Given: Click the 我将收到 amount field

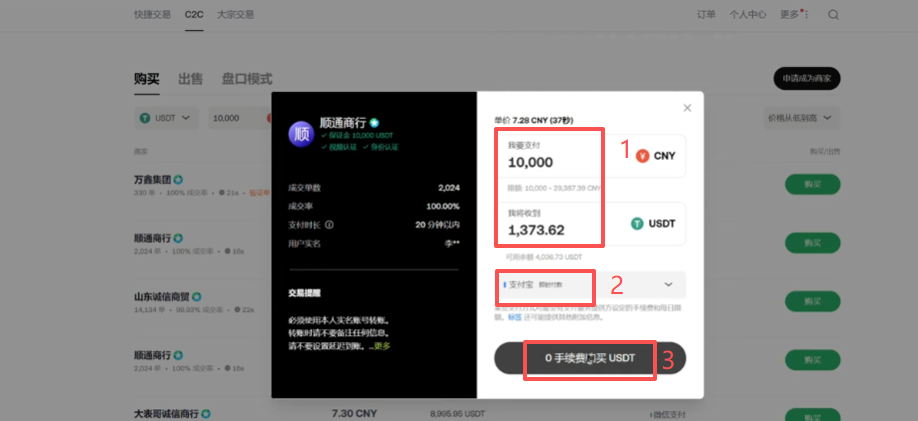Looking at the screenshot, I should click(x=590, y=224).
